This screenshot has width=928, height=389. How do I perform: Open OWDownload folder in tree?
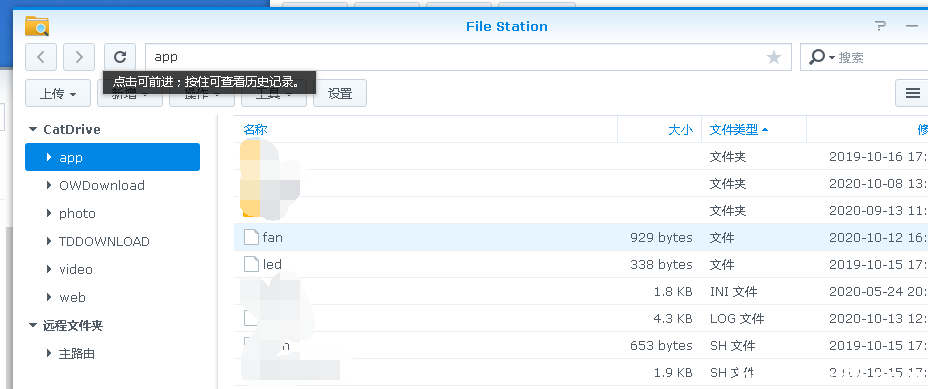click(102, 185)
